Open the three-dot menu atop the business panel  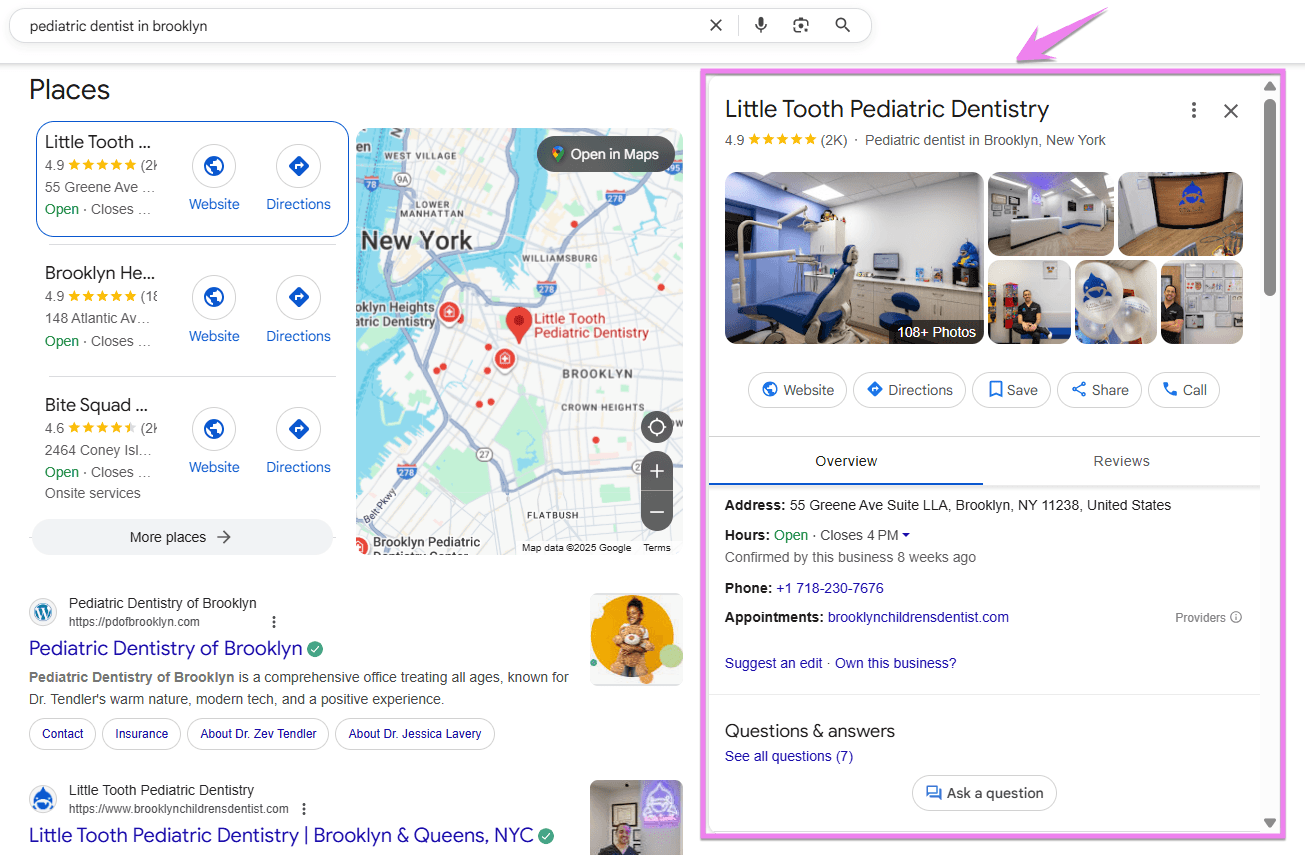click(1194, 110)
